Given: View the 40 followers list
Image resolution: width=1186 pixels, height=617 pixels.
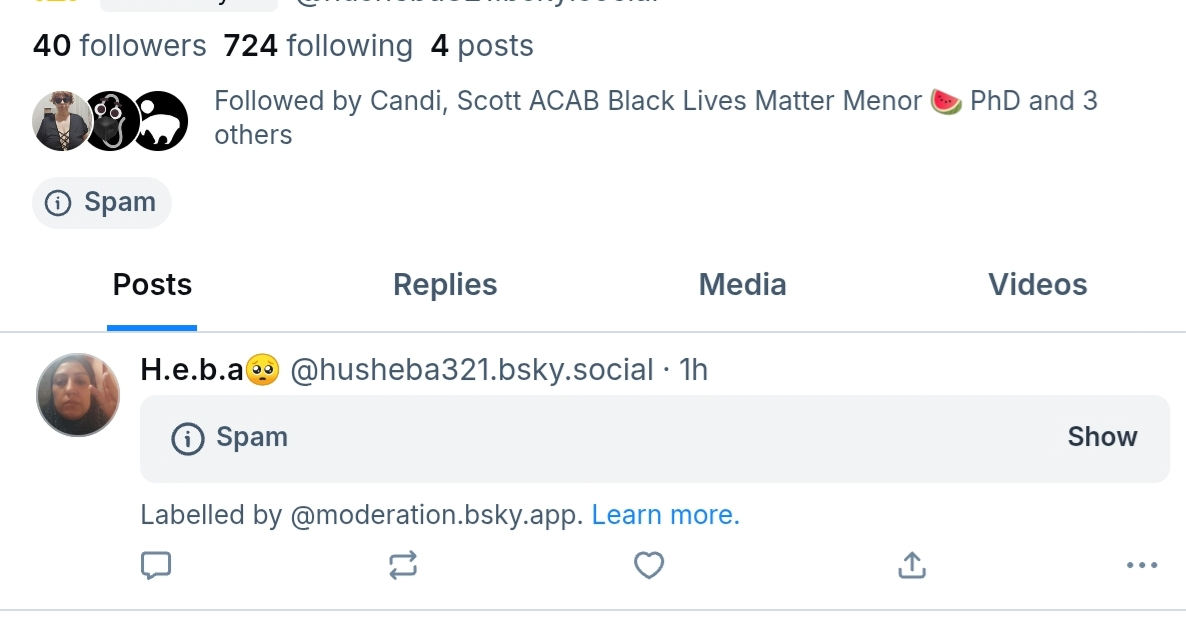Looking at the screenshot, I should [x=119, y=46].
